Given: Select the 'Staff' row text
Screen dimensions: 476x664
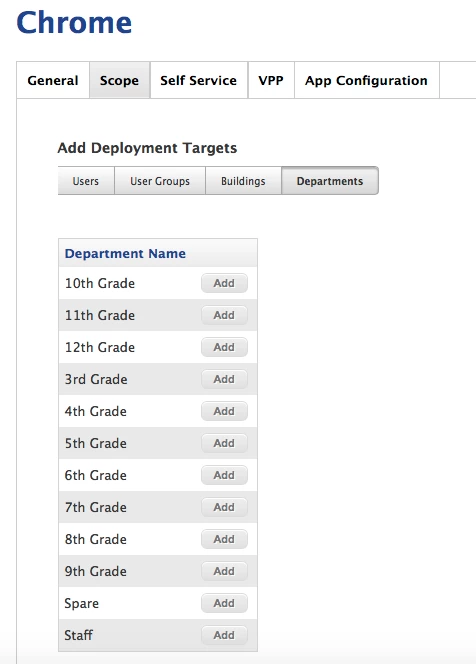Looking at the screenshot, I should pos(78,635).
